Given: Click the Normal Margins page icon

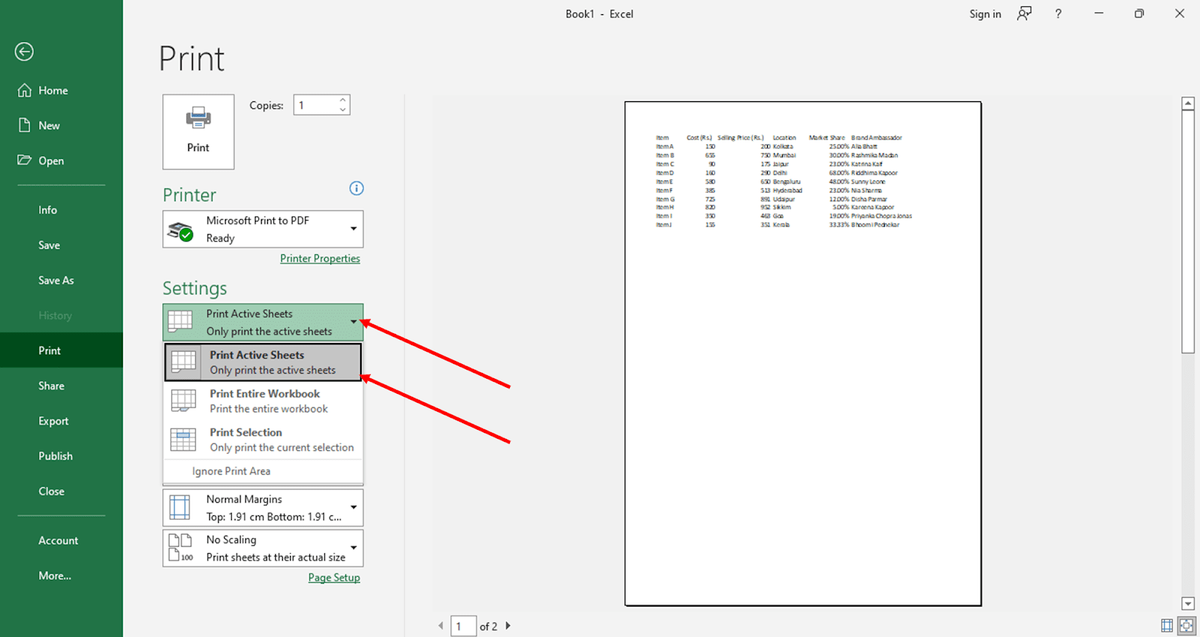Looking at the screenshot, I should (180, 507).
